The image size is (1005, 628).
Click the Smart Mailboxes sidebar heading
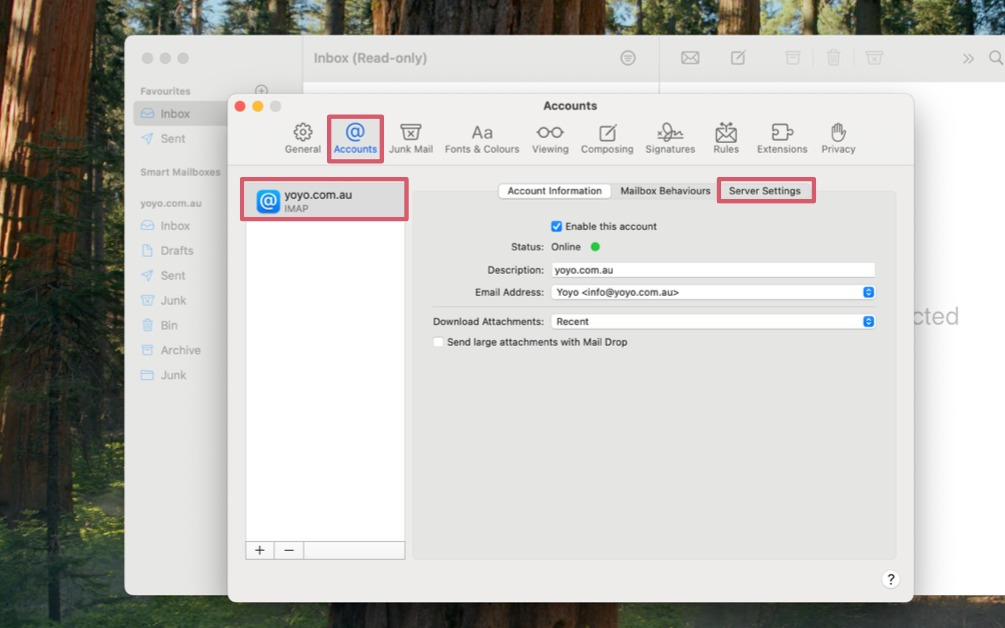tap(180, 172)
